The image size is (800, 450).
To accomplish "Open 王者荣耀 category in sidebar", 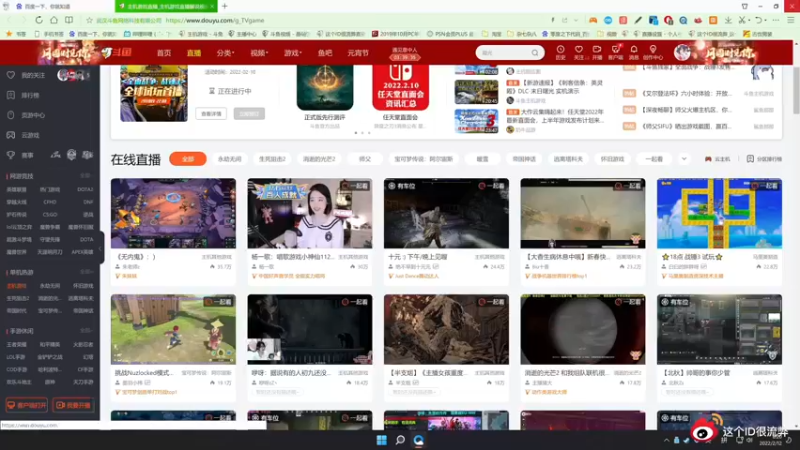I will click(16, 344).
